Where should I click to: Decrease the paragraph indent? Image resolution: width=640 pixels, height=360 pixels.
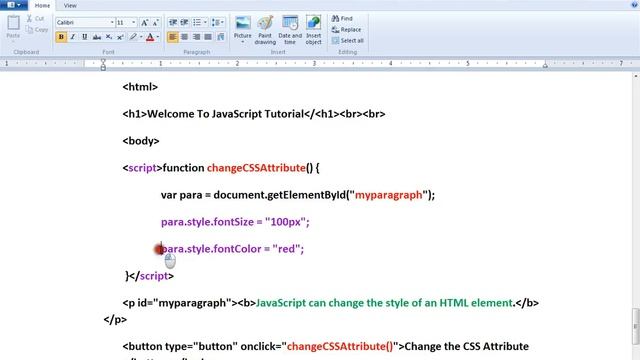coord(173,22)
